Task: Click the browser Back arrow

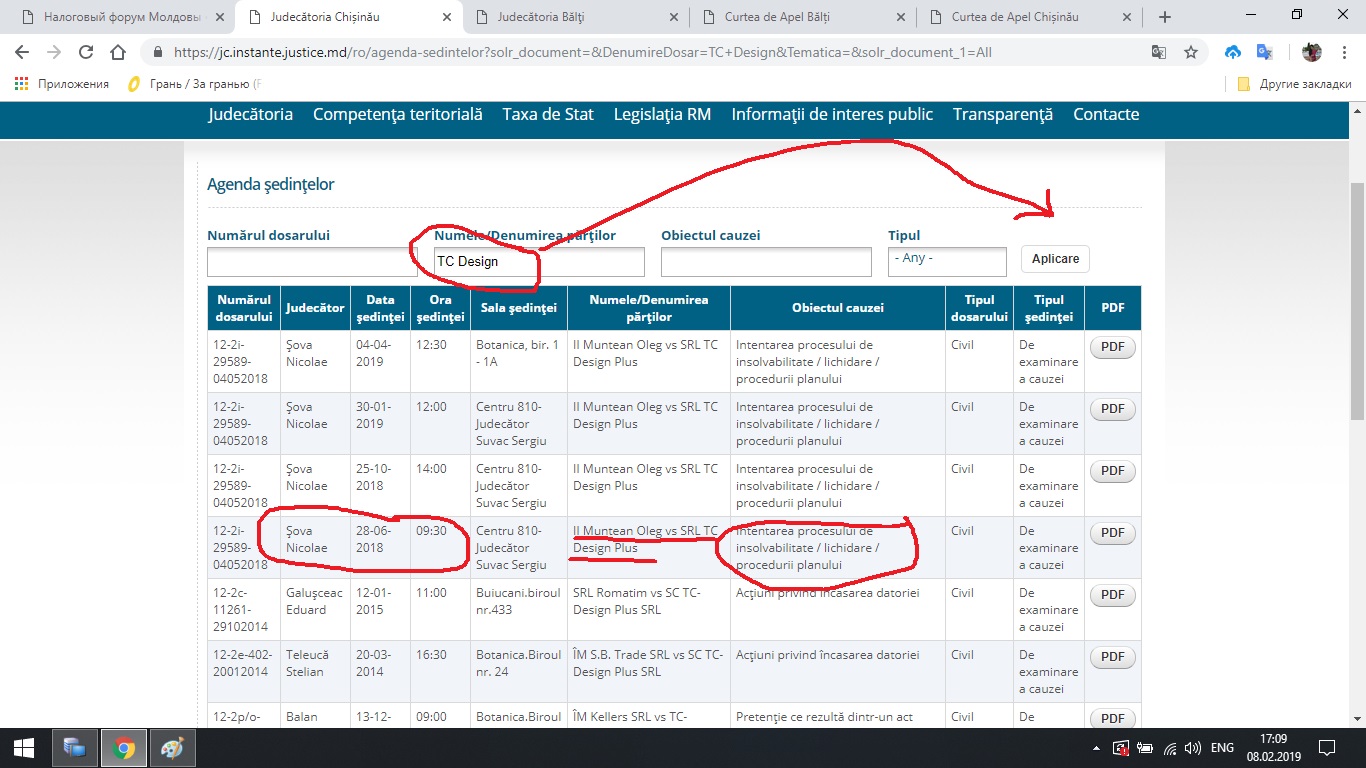Action: click(22, 52)
